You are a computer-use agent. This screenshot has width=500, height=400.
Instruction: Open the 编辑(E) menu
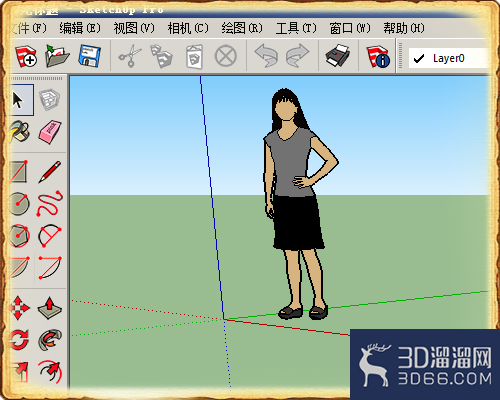pos(80,28)
